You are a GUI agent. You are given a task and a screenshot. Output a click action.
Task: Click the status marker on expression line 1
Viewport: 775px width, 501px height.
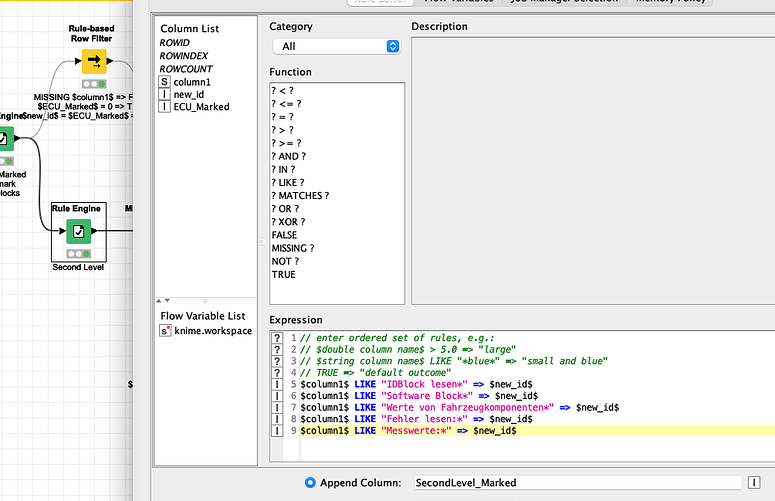(277, 338)
